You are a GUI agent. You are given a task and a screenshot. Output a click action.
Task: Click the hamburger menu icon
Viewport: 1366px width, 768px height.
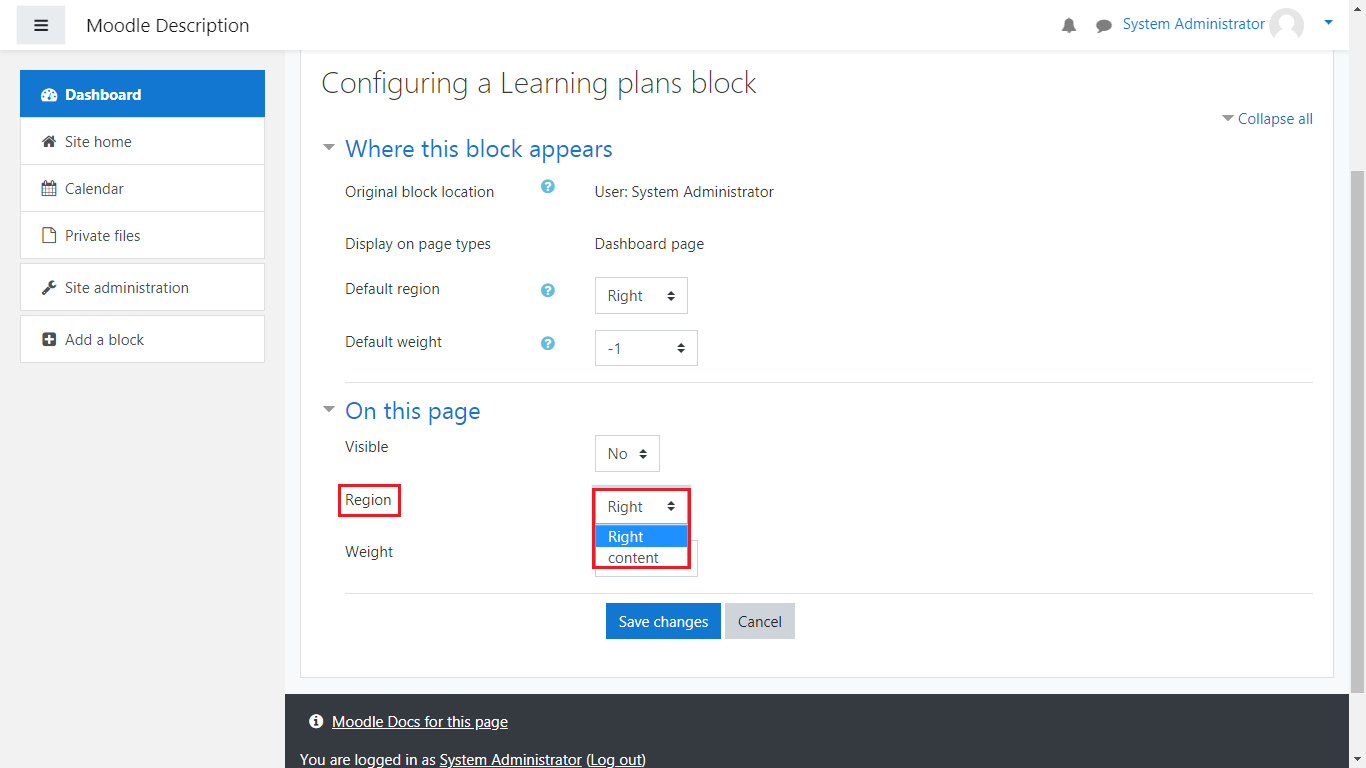41,25
